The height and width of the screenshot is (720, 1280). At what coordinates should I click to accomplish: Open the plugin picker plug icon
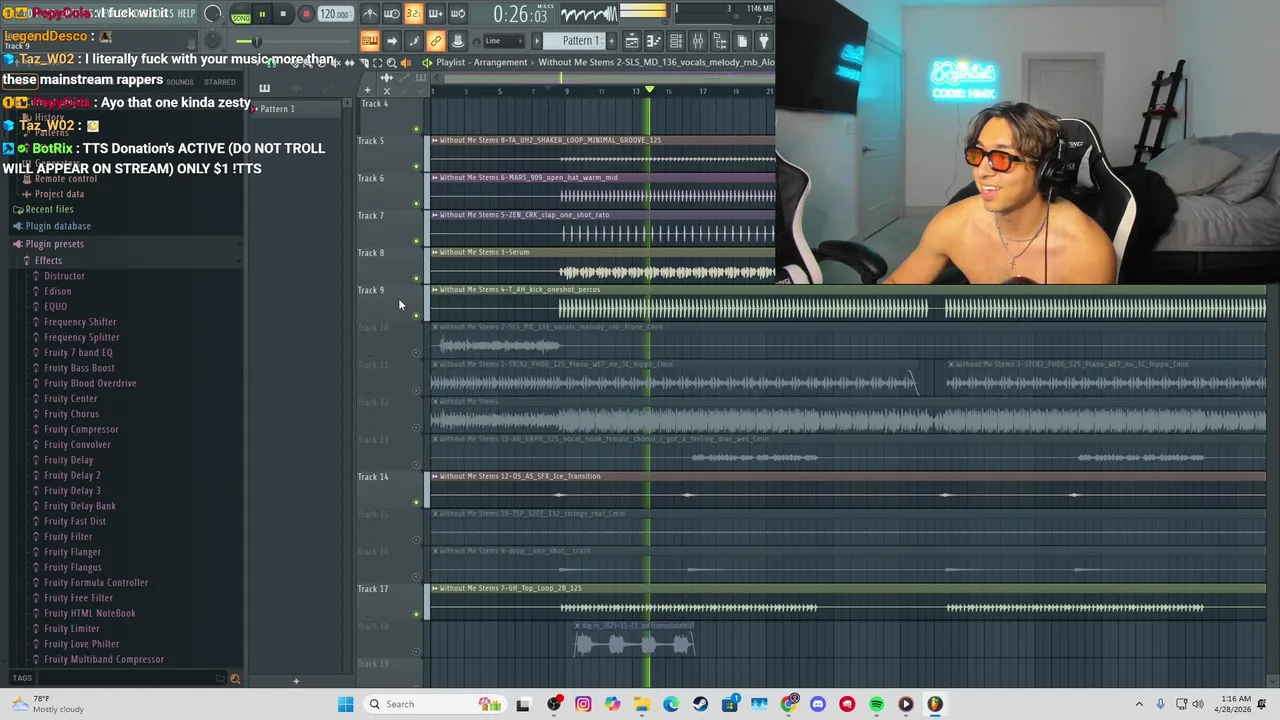tap(764, 41)
